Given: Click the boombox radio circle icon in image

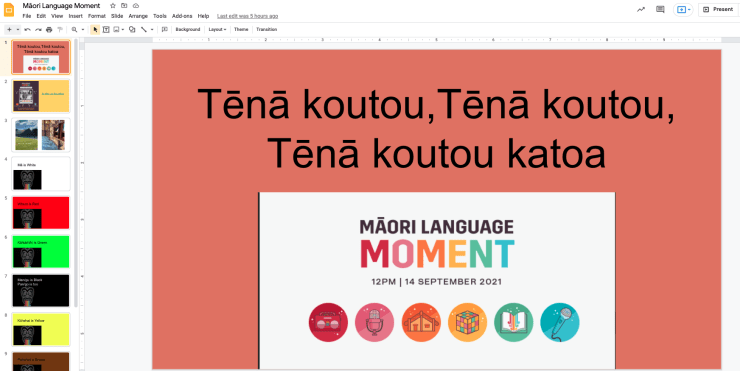Looking at the screenshot, I should click(x=328, y=322).
